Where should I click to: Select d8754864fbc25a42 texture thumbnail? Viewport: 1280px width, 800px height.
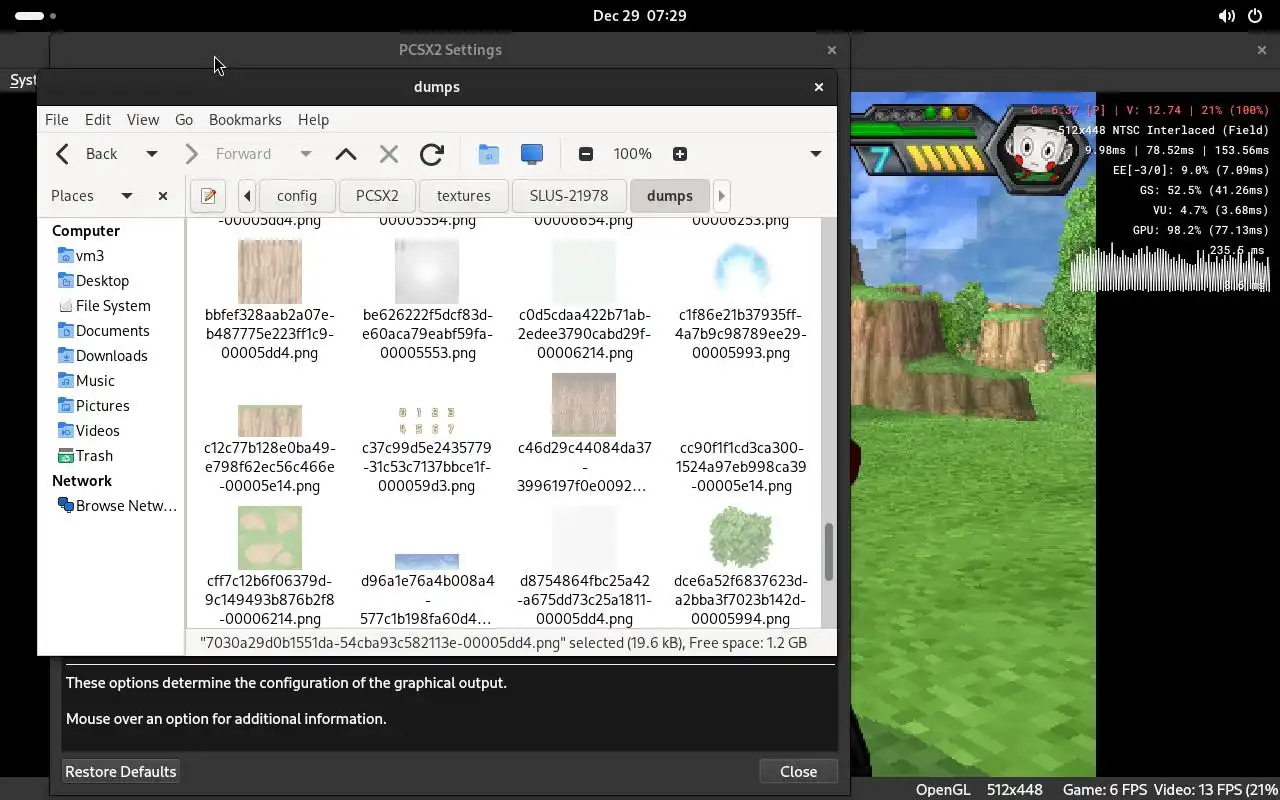click(x=584, y=538)
